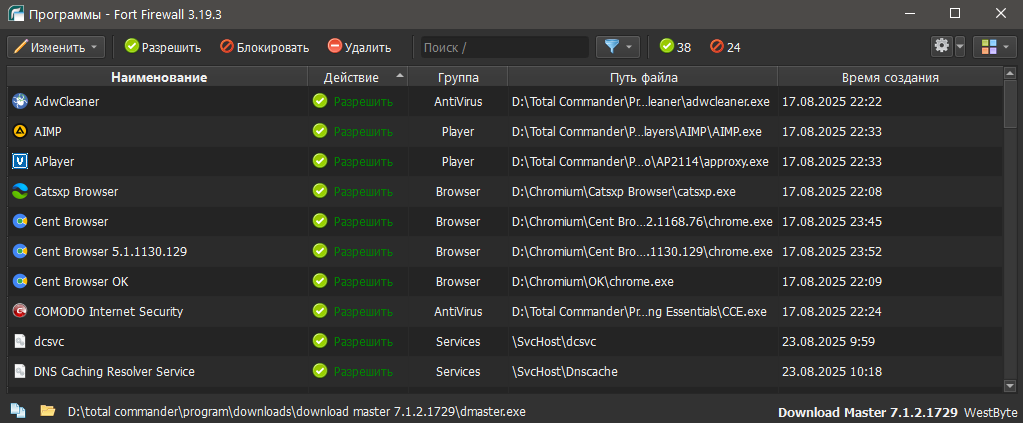
Task: Toggle the allowed programs count 38 filter
Action: pyautogui.click(x=675, y=47)
